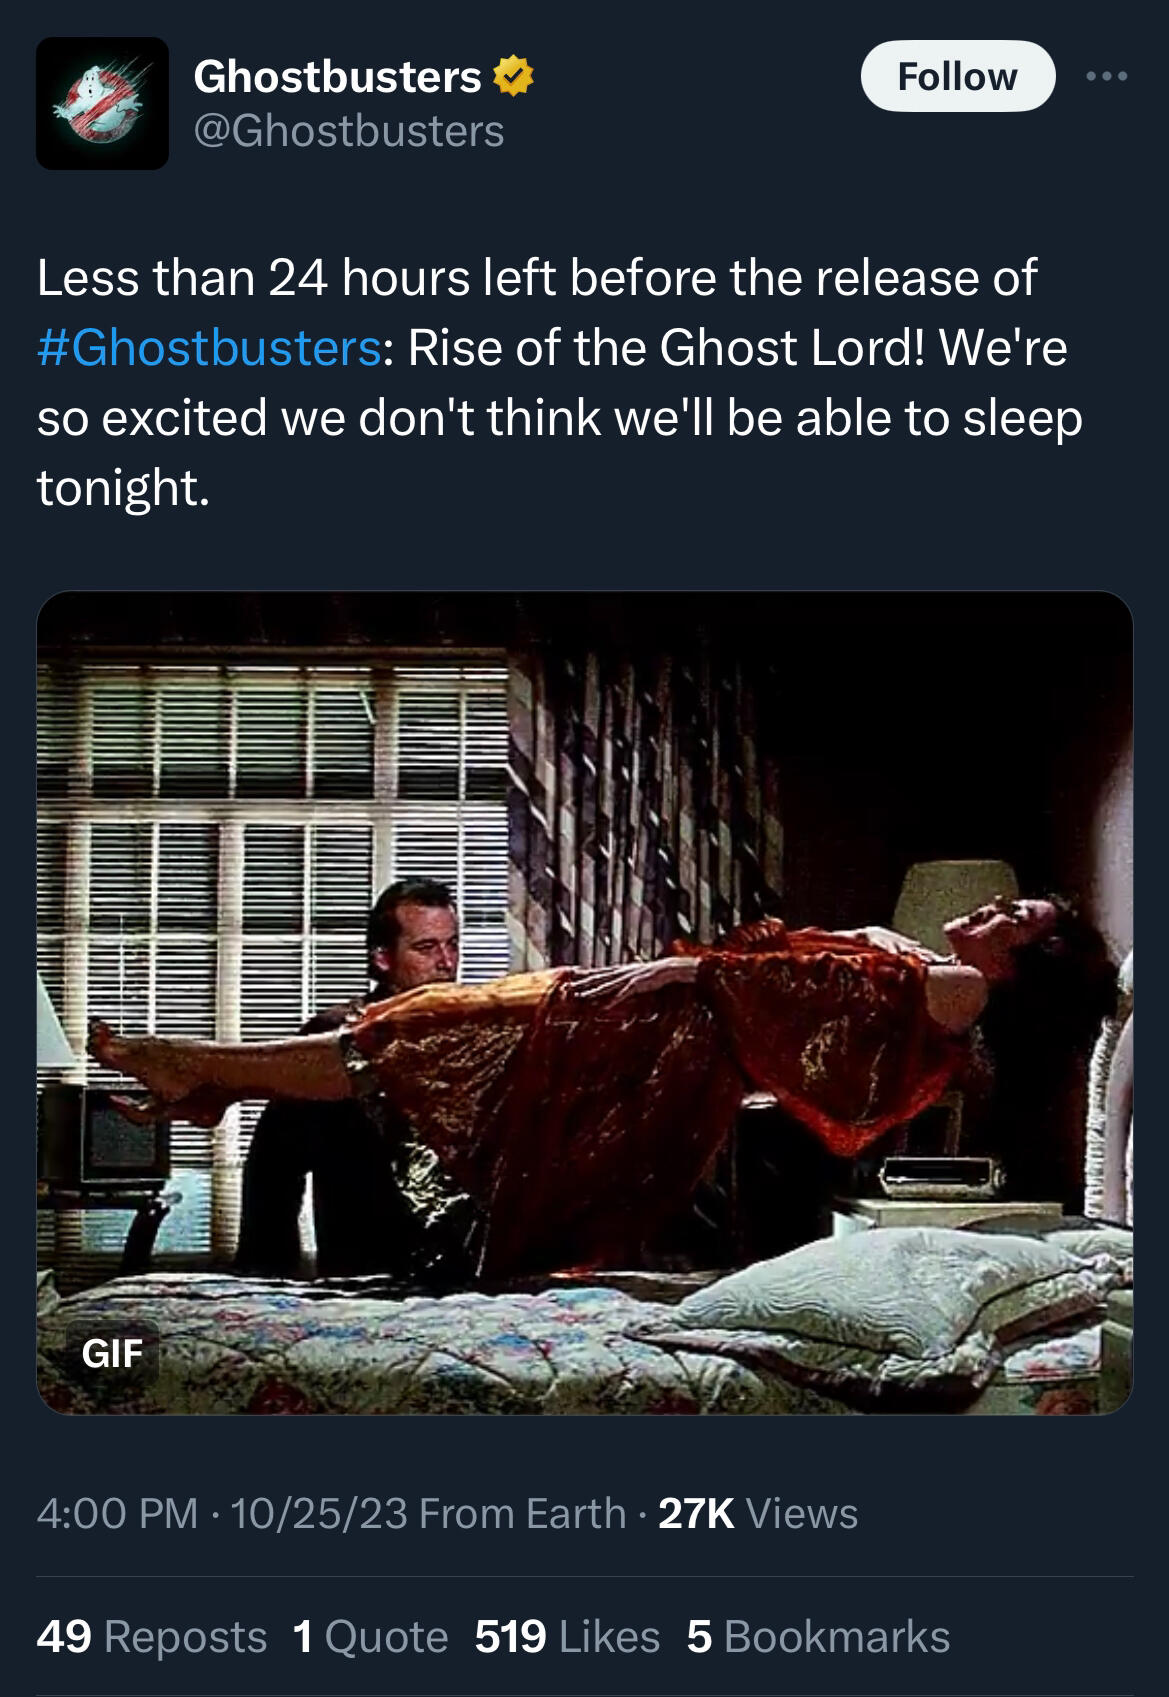
Task: Open the three-dot more options menu
Action: (x=1109, y=76)
